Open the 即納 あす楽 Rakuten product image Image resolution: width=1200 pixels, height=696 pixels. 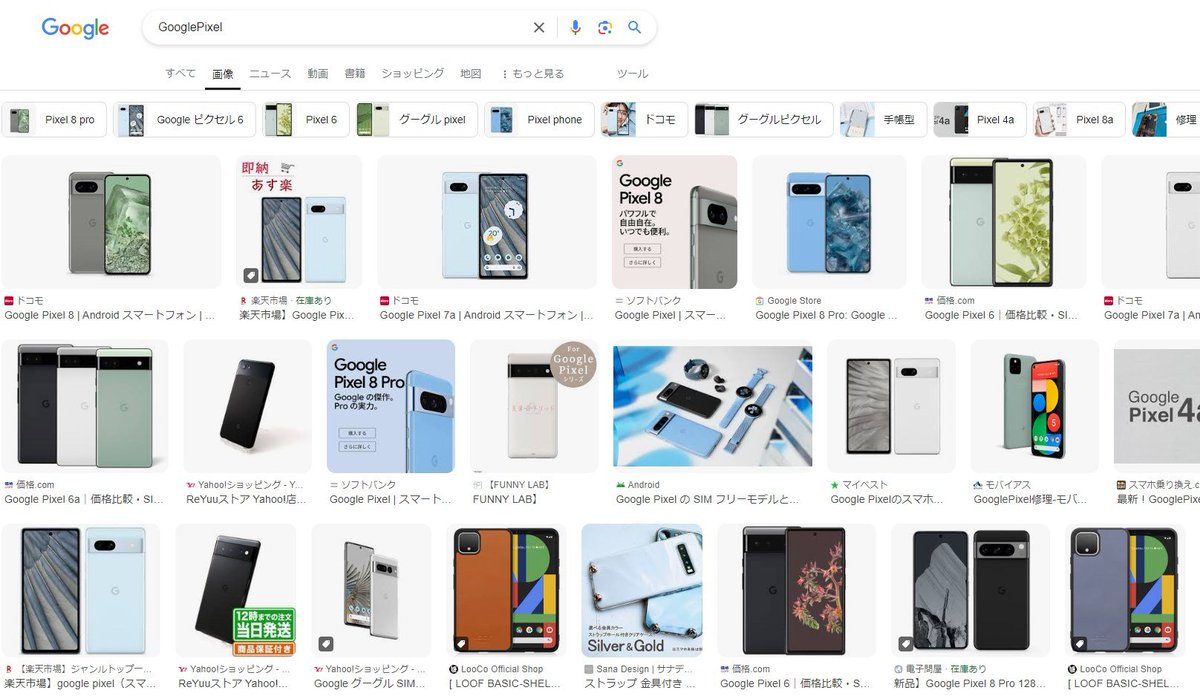300,222
